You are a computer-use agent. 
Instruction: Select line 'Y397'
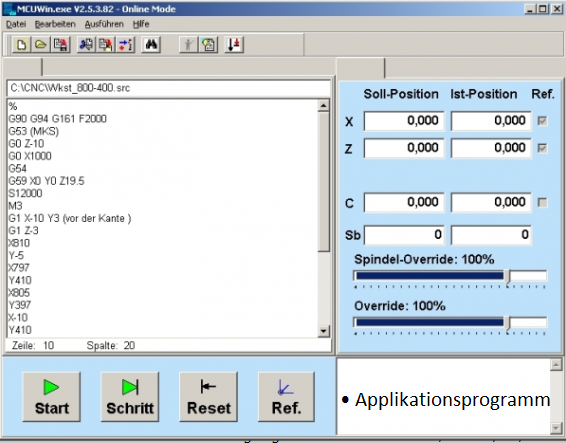[x=20, y=305]
